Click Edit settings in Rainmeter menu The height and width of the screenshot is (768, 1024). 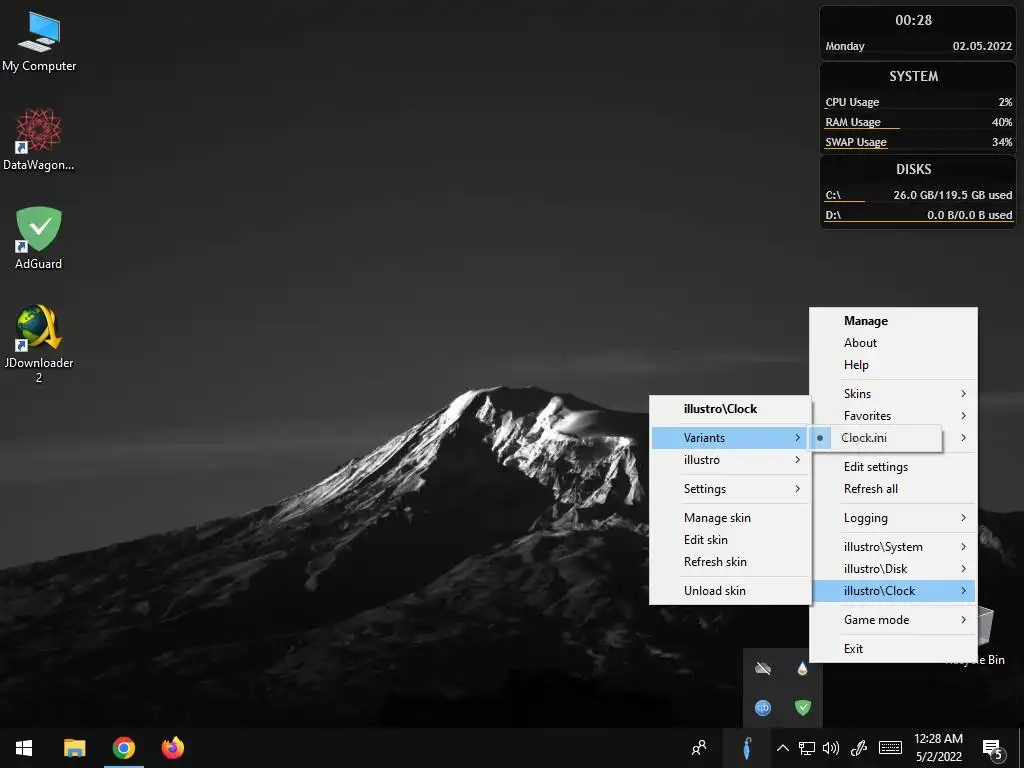tap(893, 467)
